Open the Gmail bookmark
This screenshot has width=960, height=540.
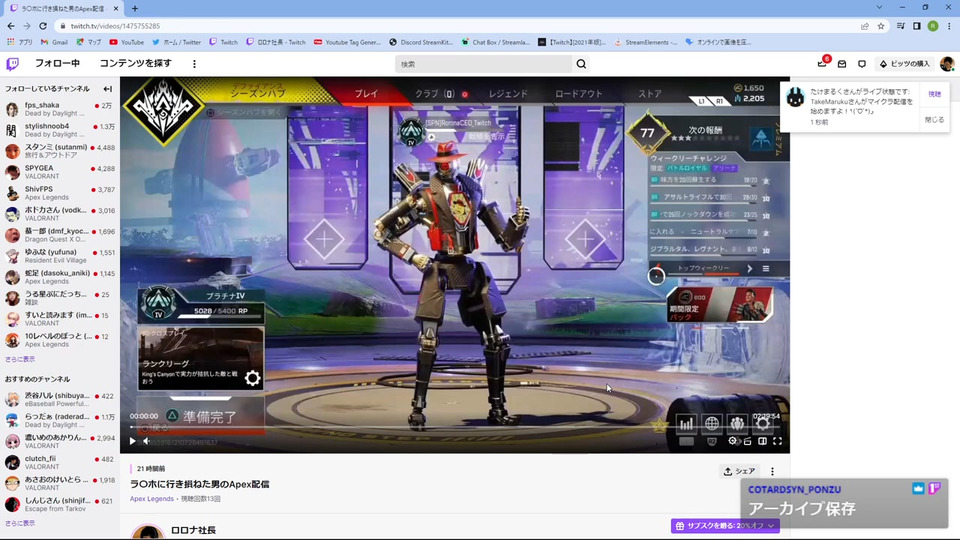[x=54, y=42]
